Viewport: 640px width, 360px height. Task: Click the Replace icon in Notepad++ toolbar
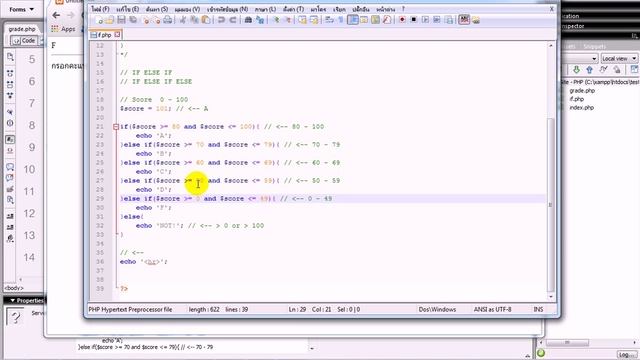(x=260, y=20)
